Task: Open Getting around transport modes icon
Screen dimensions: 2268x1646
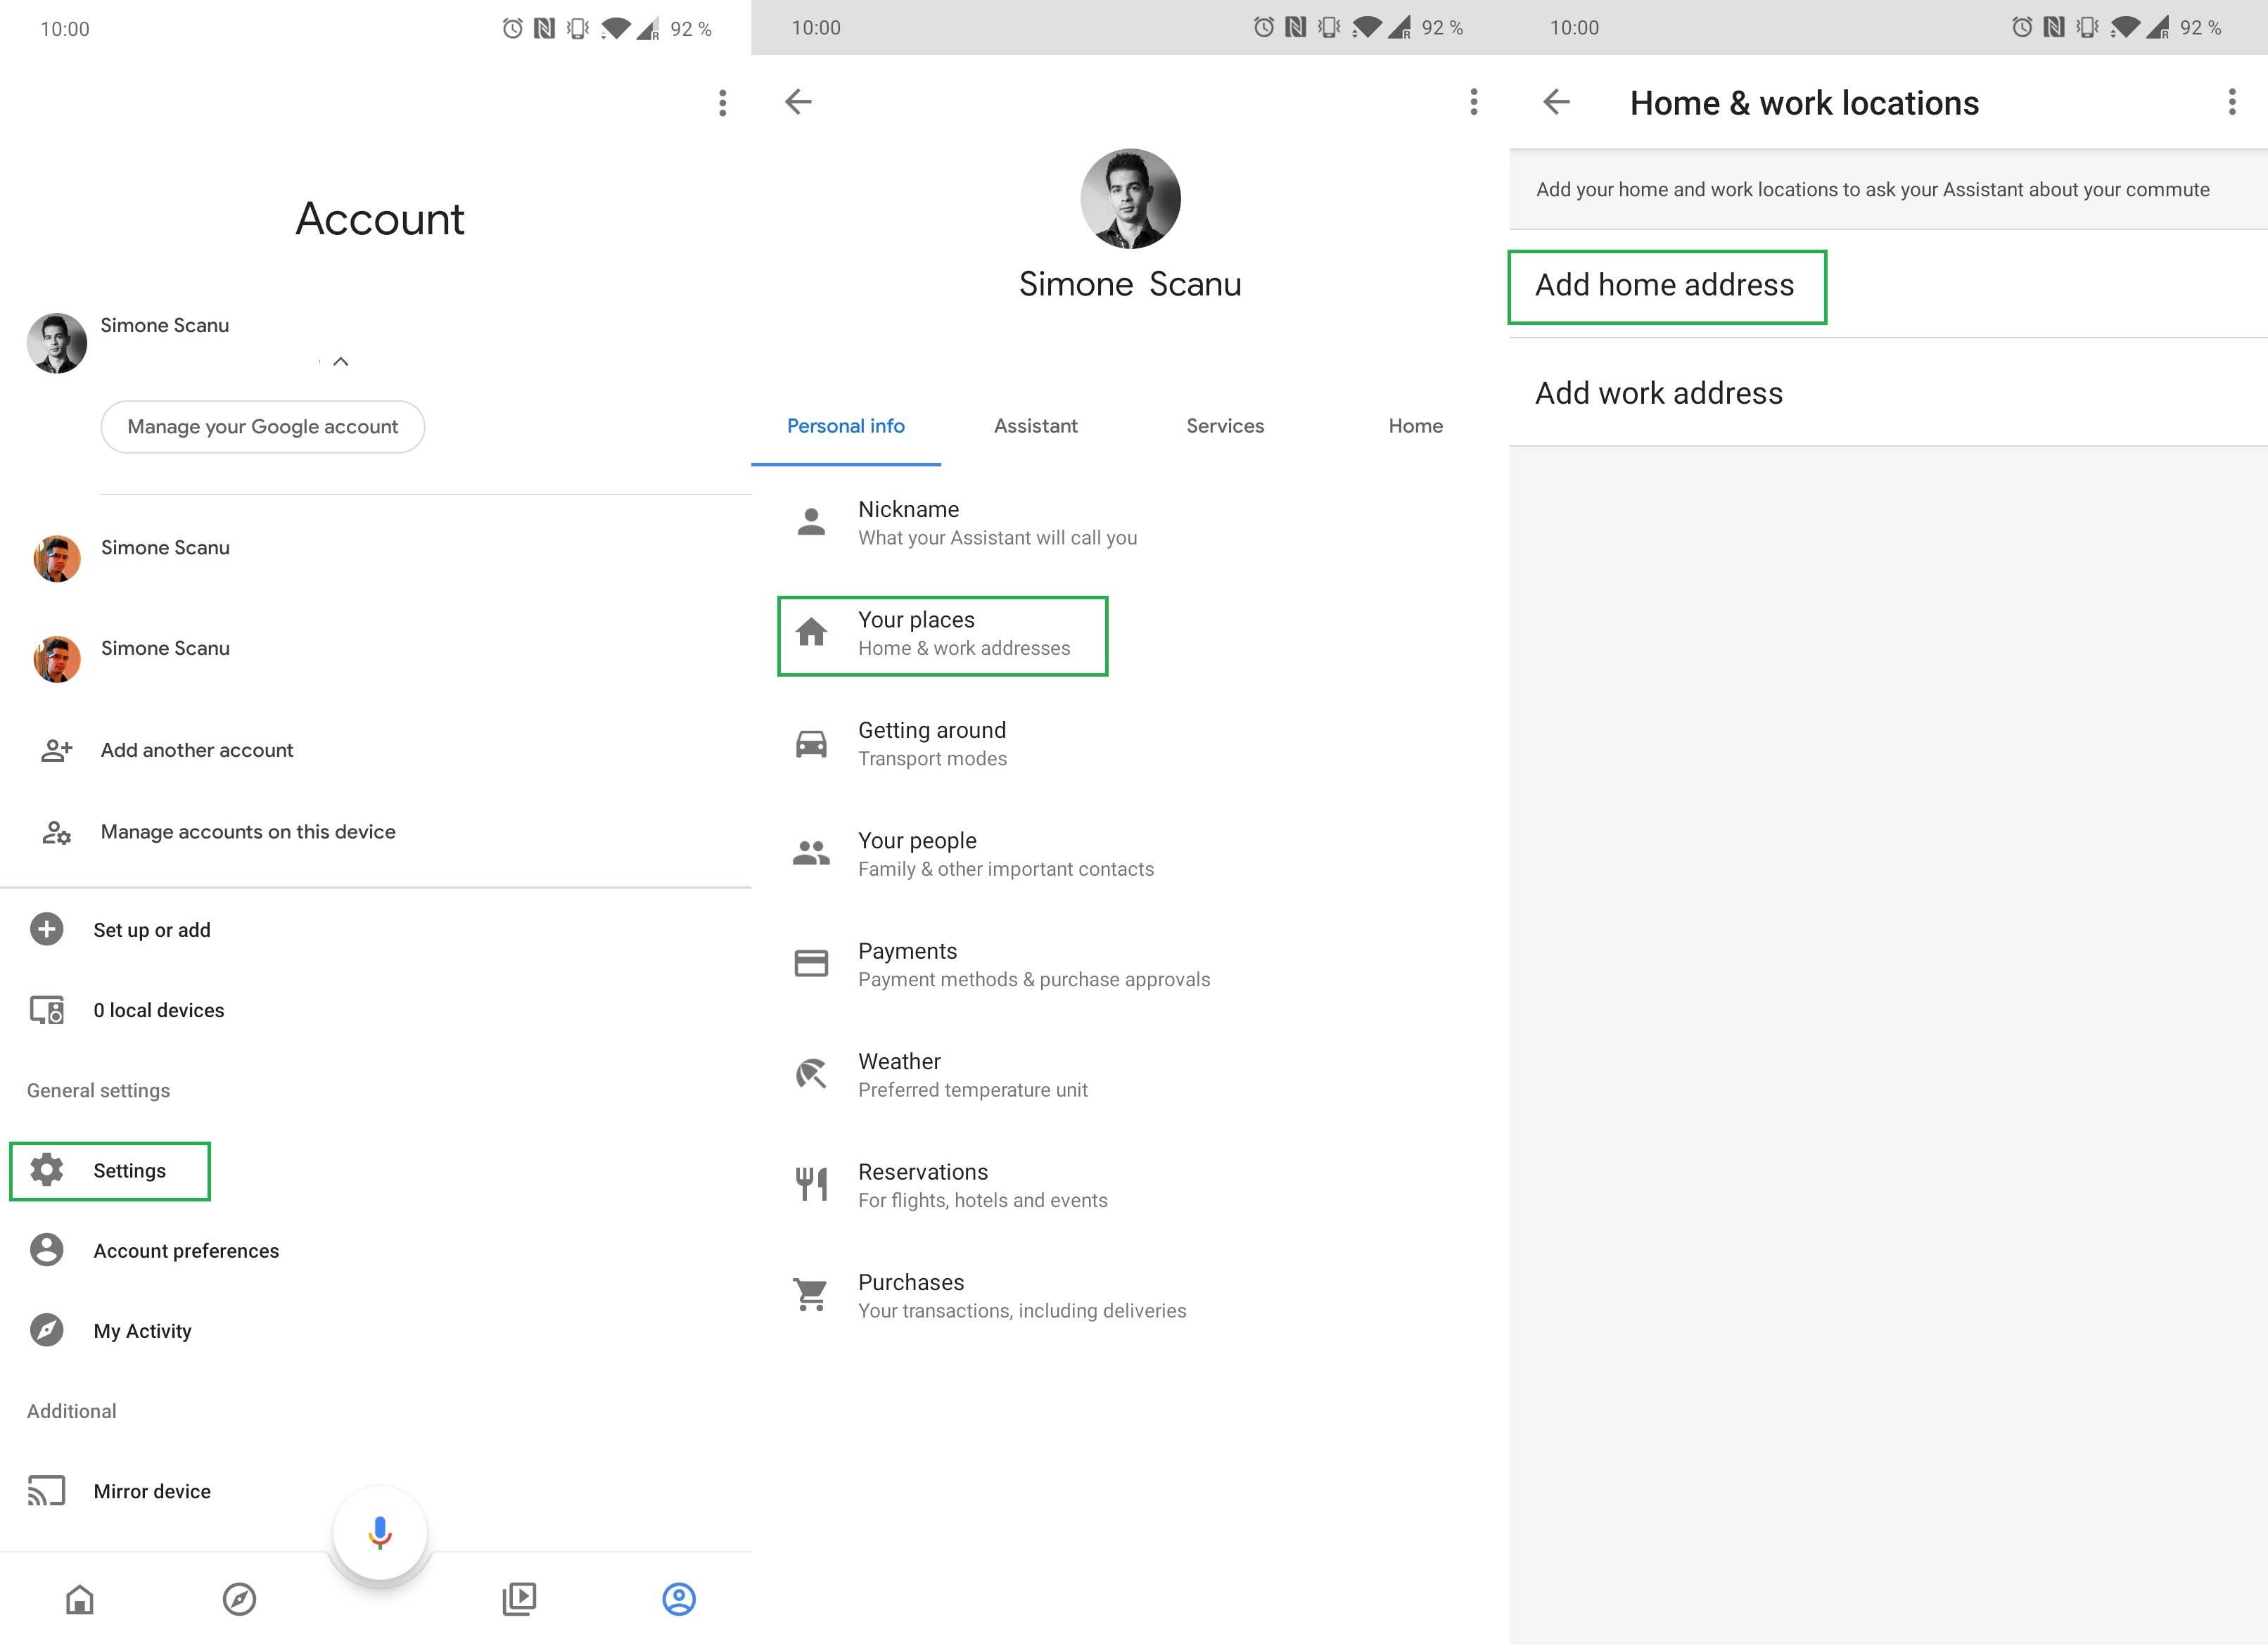Action: 812,743
